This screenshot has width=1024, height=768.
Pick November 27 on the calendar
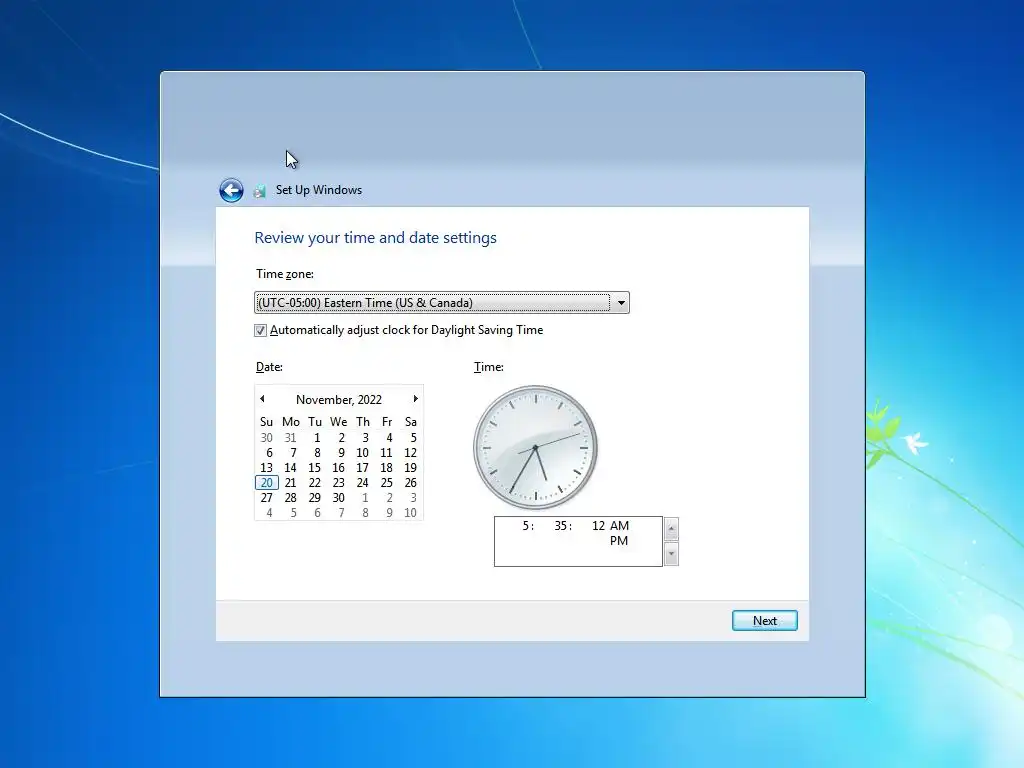(x=266, y=498)
